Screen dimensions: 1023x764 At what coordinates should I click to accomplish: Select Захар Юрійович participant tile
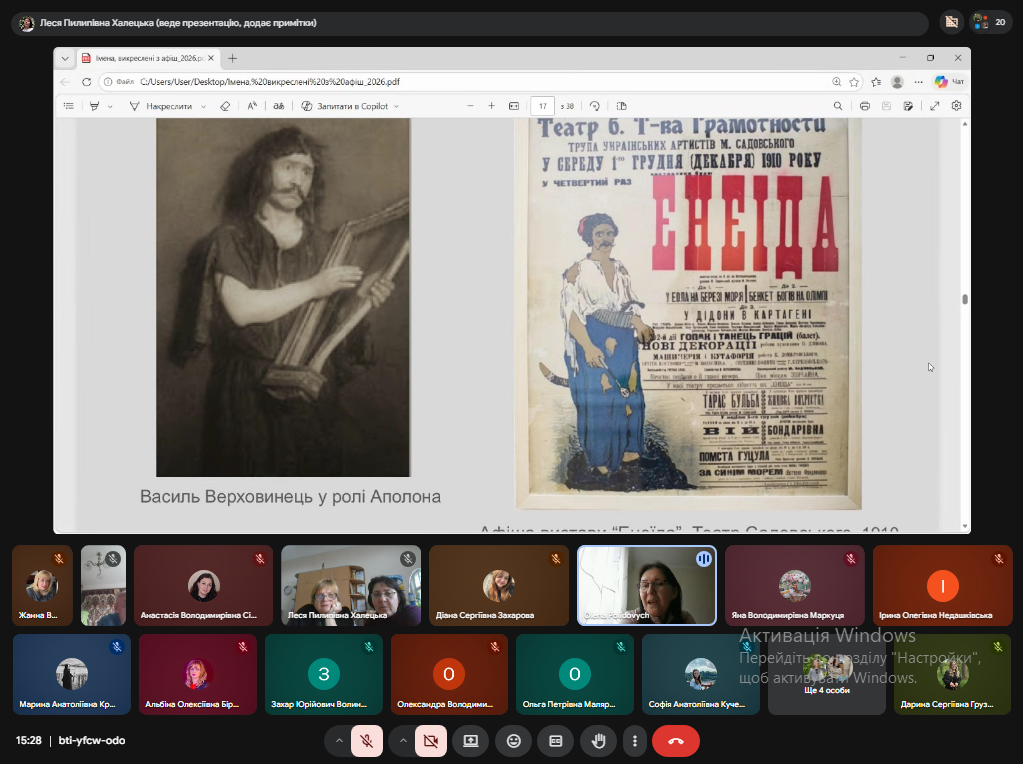[x=324, y=674]
